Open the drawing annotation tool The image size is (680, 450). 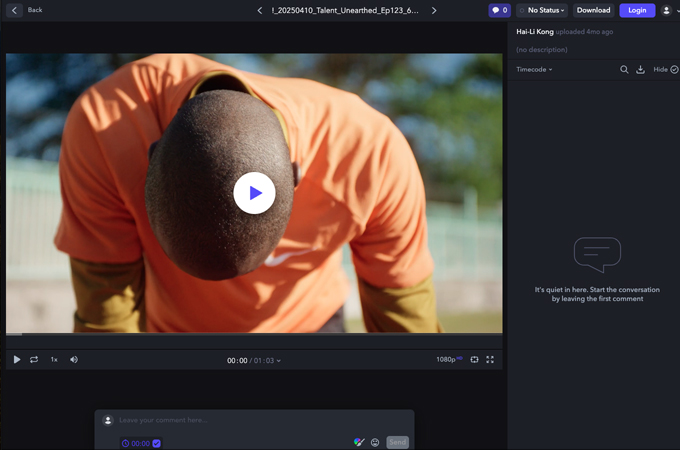click(x=359, y=442)
